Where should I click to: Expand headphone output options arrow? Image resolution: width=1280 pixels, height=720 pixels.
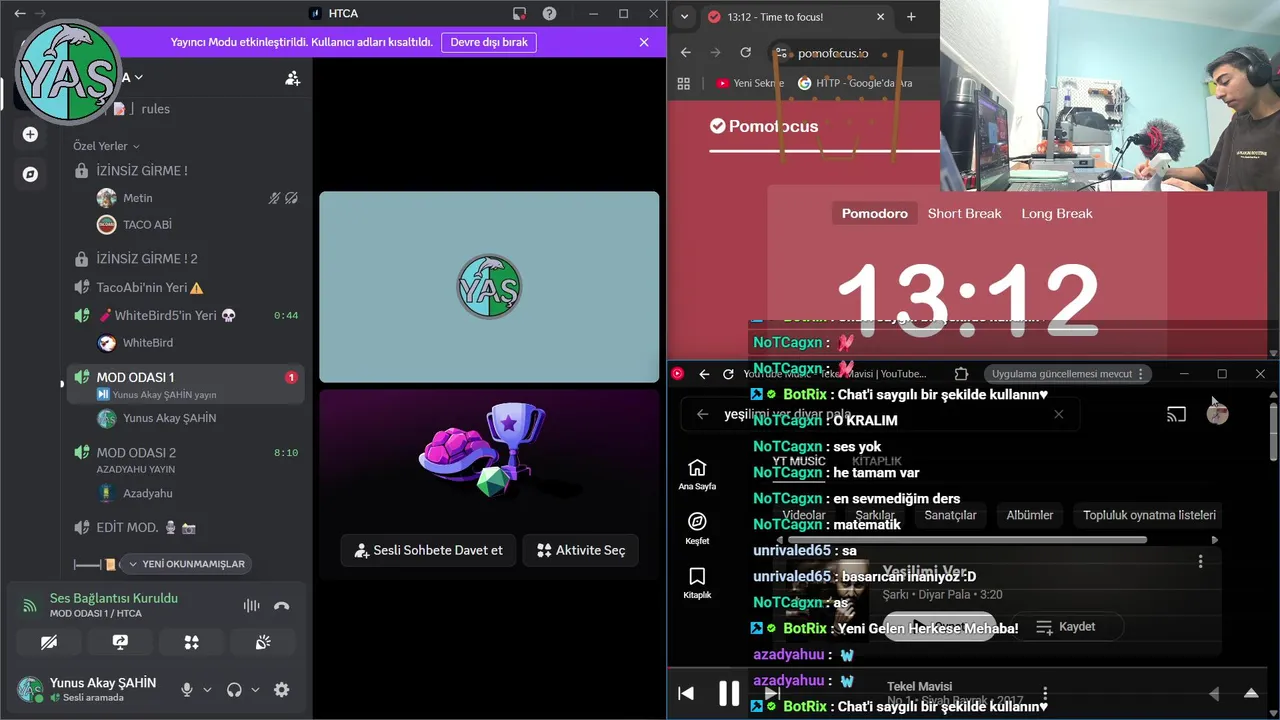pyautogui.click(x=255, y=690)
